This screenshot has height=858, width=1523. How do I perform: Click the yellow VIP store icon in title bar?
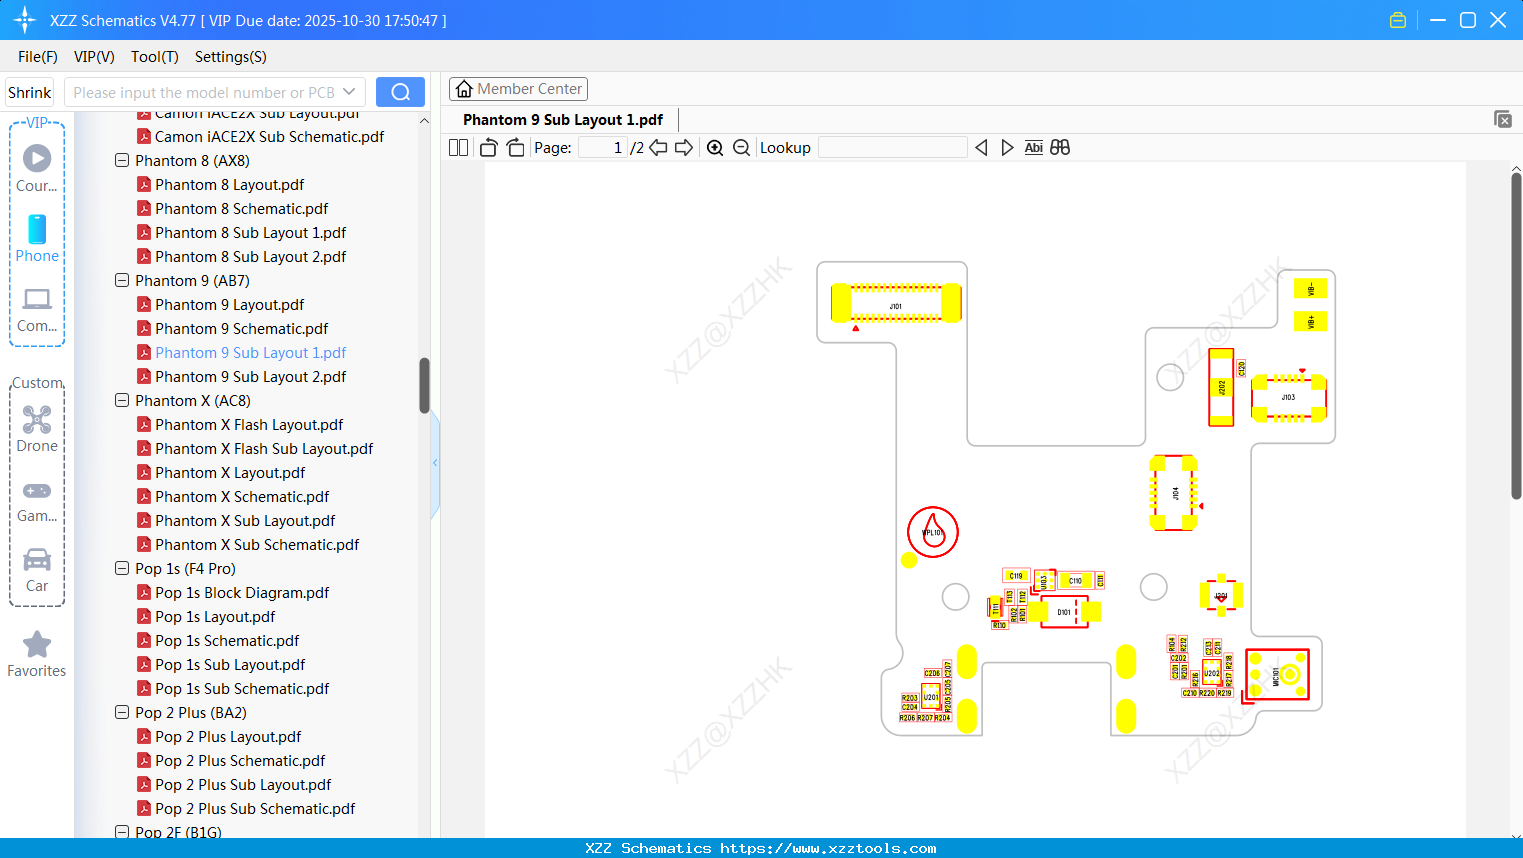coord(1398,20)
